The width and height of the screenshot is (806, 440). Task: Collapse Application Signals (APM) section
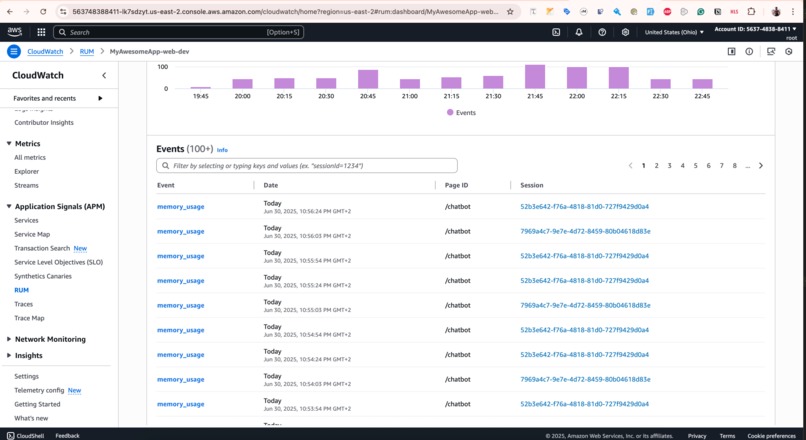click(x=9, y=206)
